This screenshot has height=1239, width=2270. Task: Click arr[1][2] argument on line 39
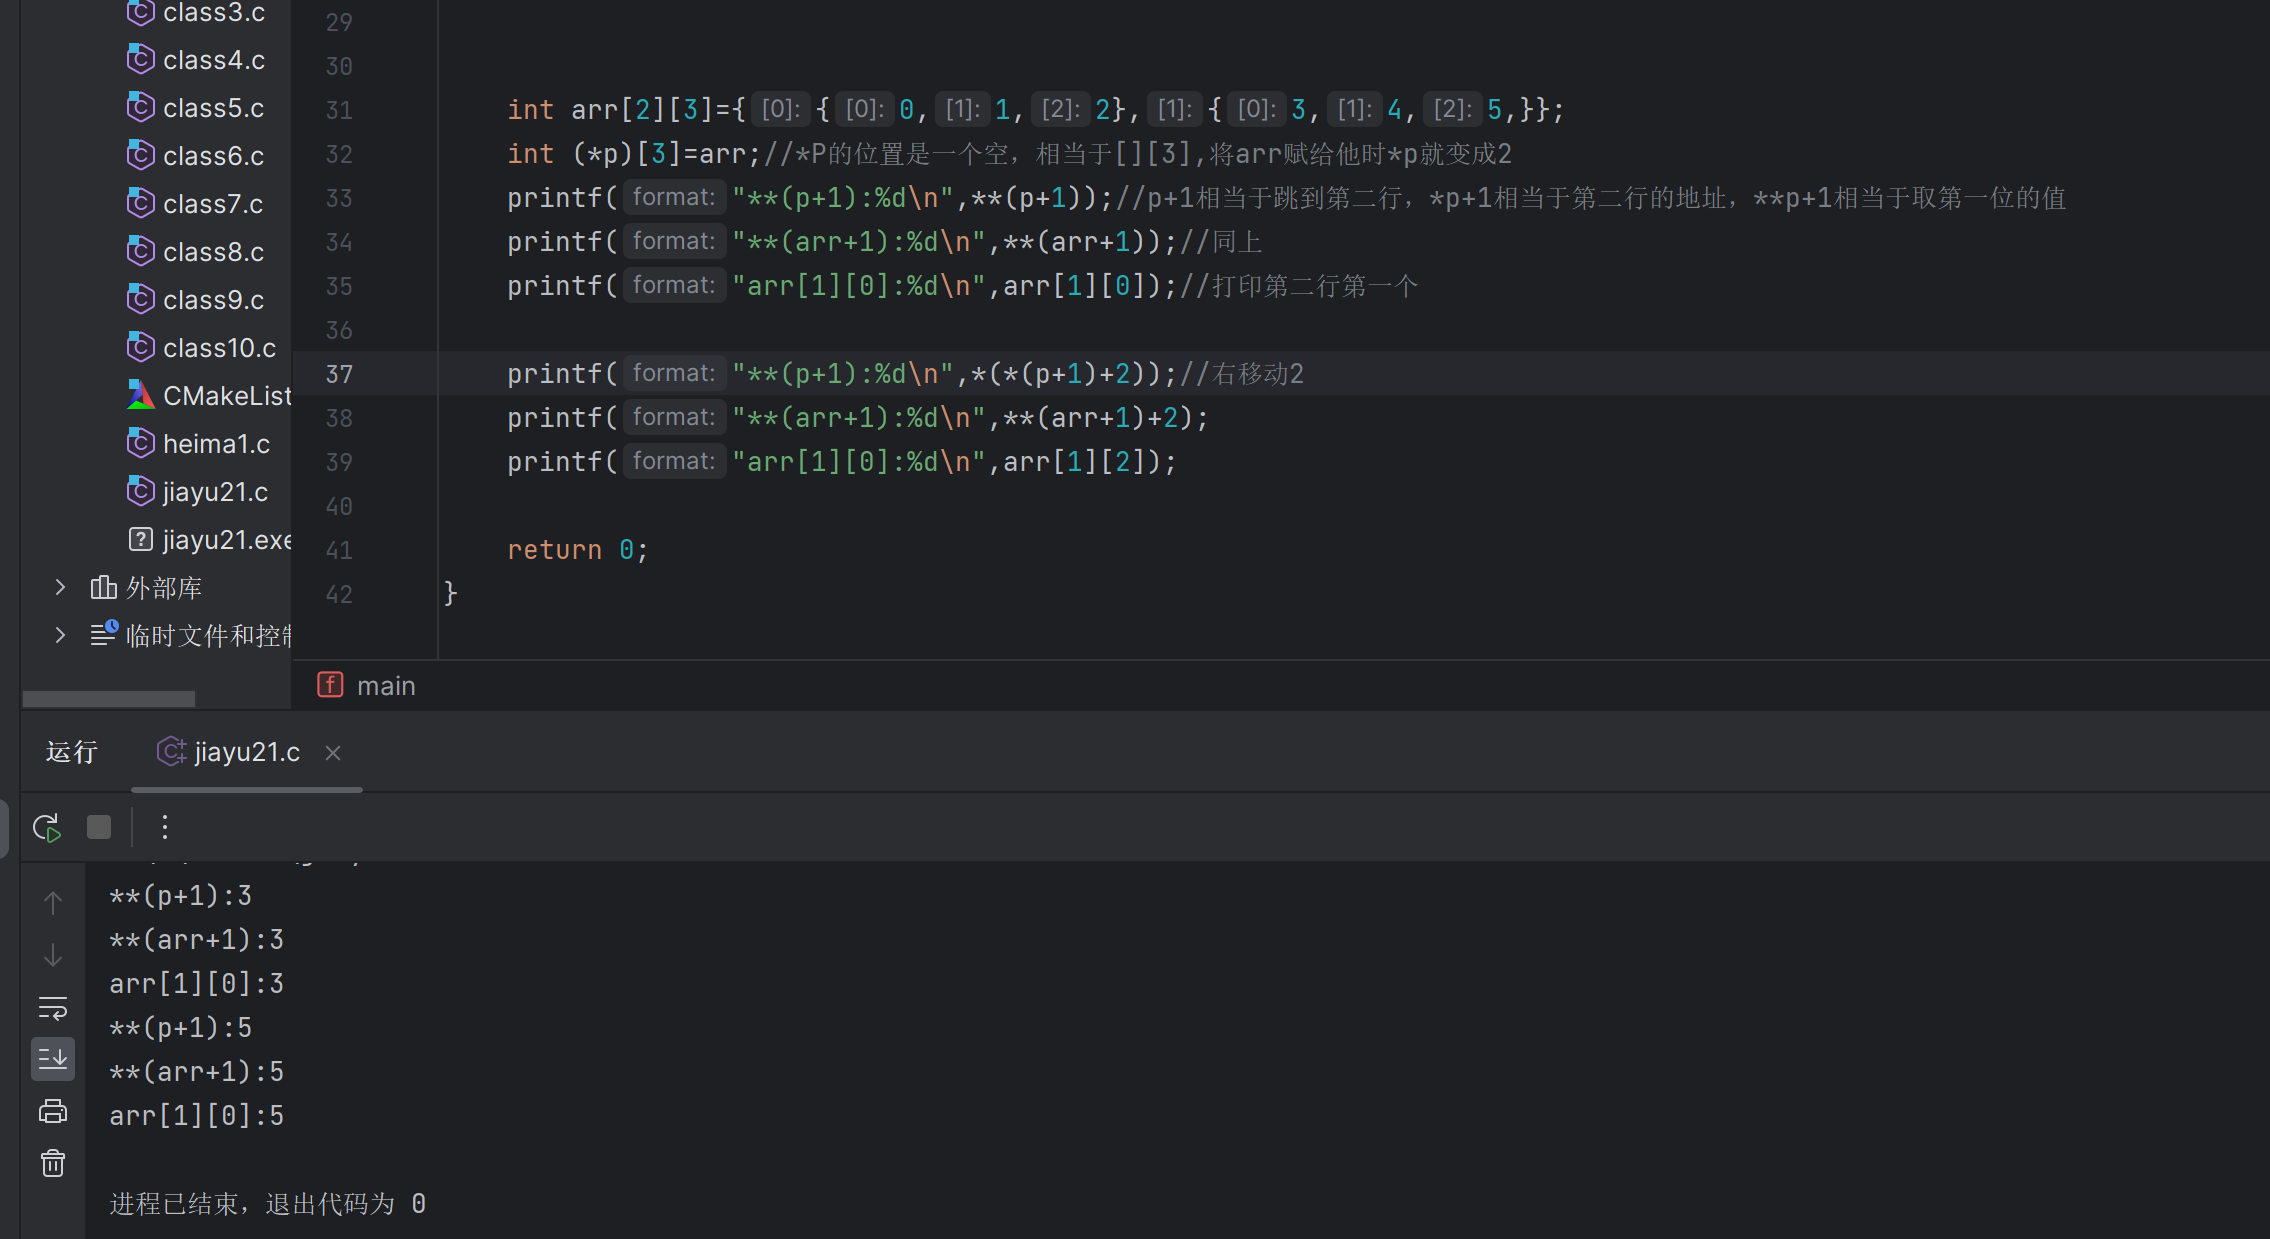(1074, 462)
